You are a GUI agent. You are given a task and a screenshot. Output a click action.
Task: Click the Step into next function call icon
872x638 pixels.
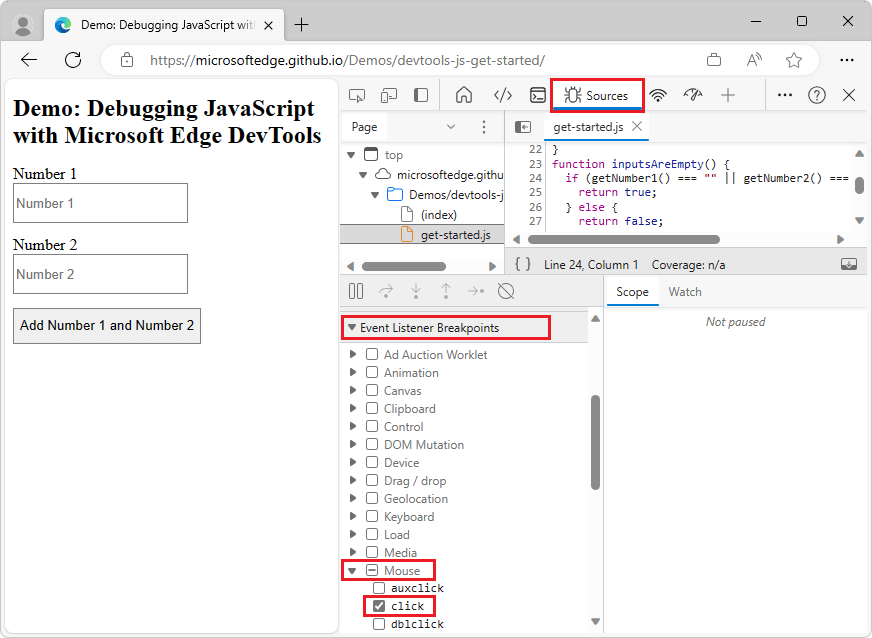click(x=417, y=291)
